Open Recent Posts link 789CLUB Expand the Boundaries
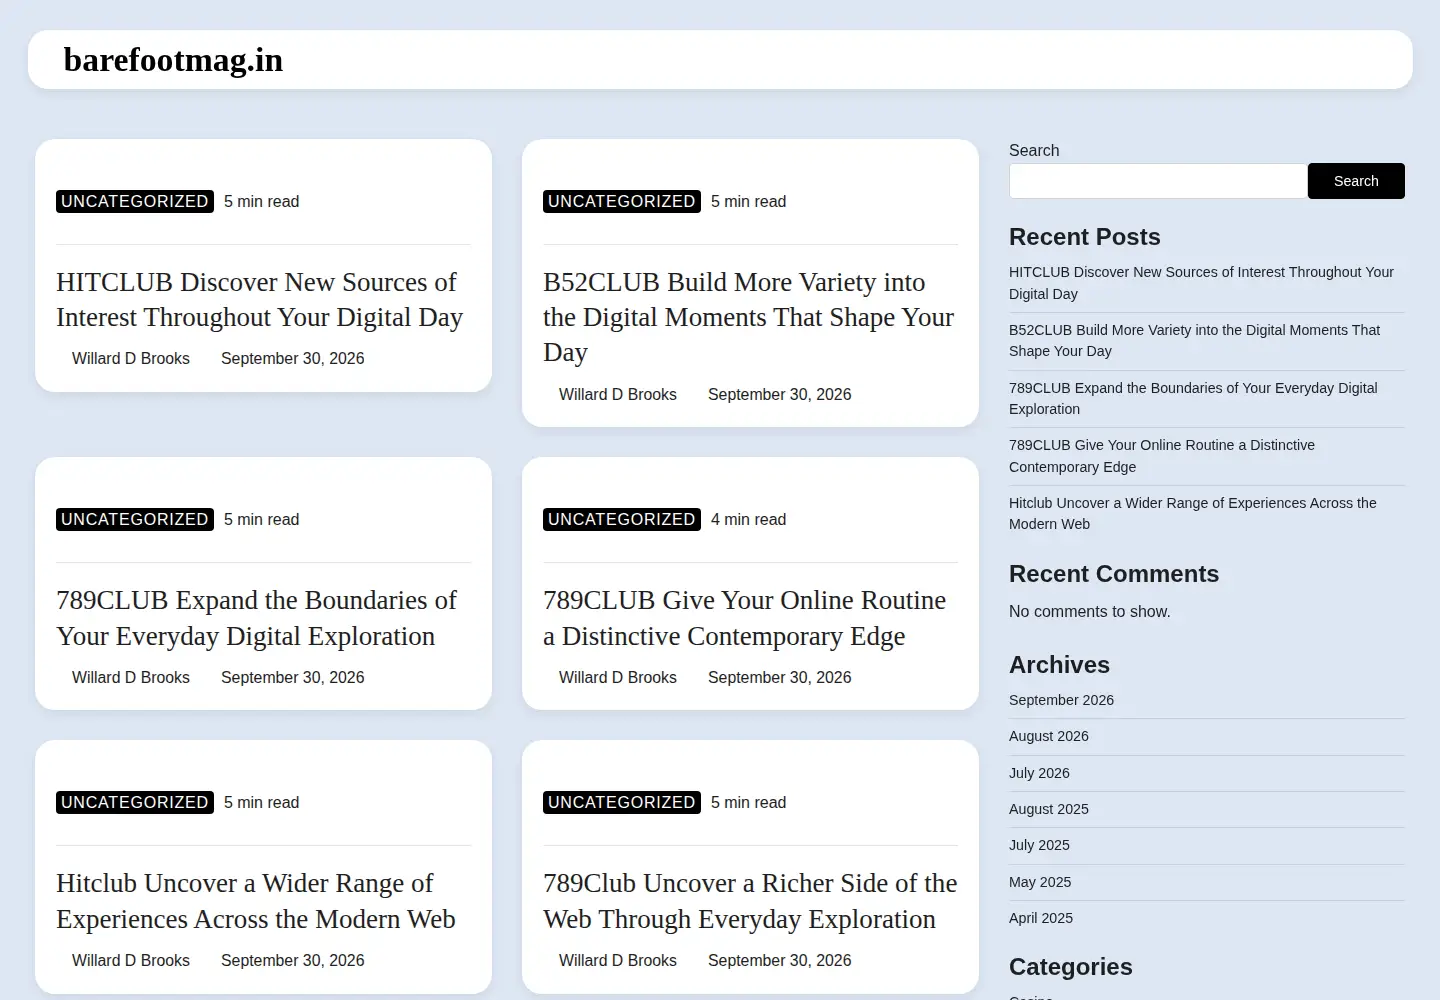The height and width of the screenshot is (1000, 1440). (x=1193, y=398)
